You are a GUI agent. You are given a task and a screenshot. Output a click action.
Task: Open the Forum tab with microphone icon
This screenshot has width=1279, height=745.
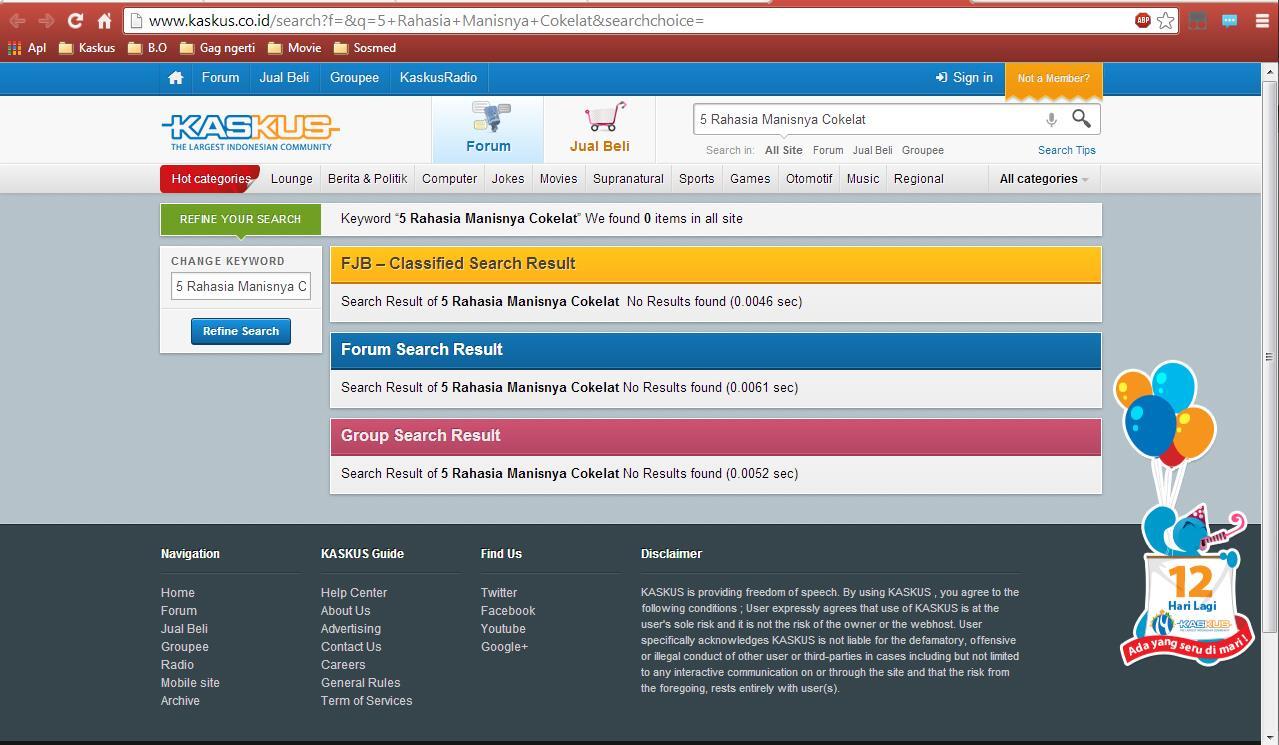[x=488, y=128]
